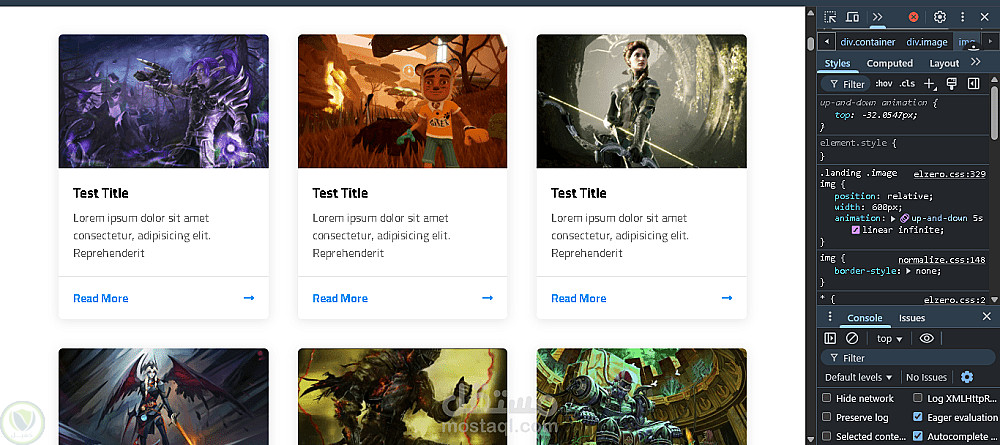
Task: Open the tiger mascot cartoon image
Action: 402,101
